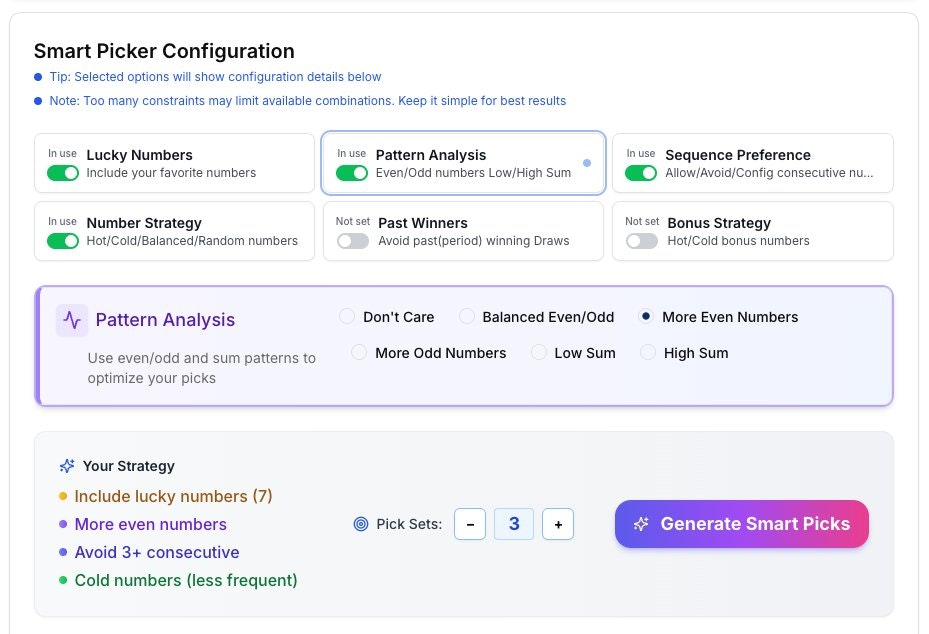
Task: Open the Number Strategy card title
Action: pos(144,223)
